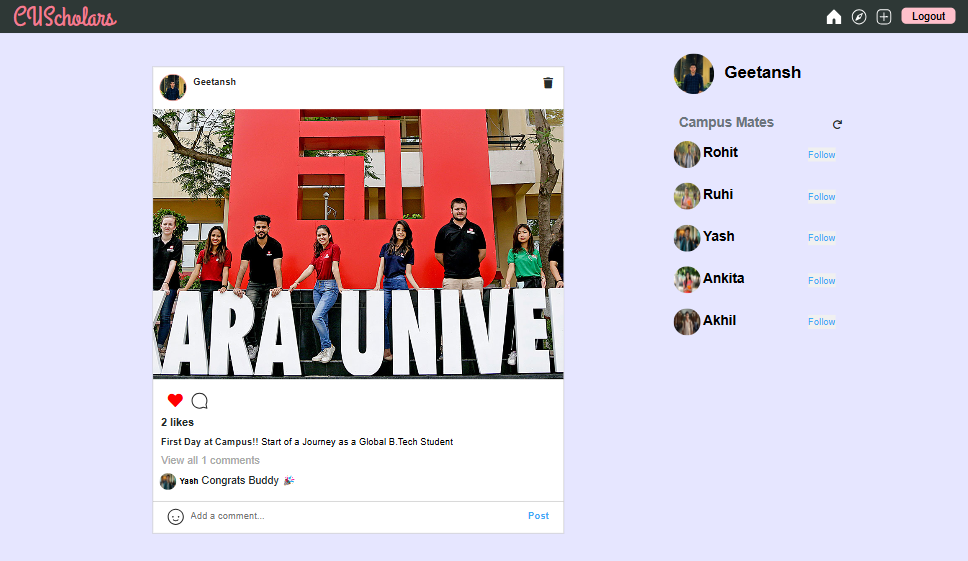Click the CUScholars logo
Image resolution: width=968 pixels, height=561 pixels.
point(65,17)
